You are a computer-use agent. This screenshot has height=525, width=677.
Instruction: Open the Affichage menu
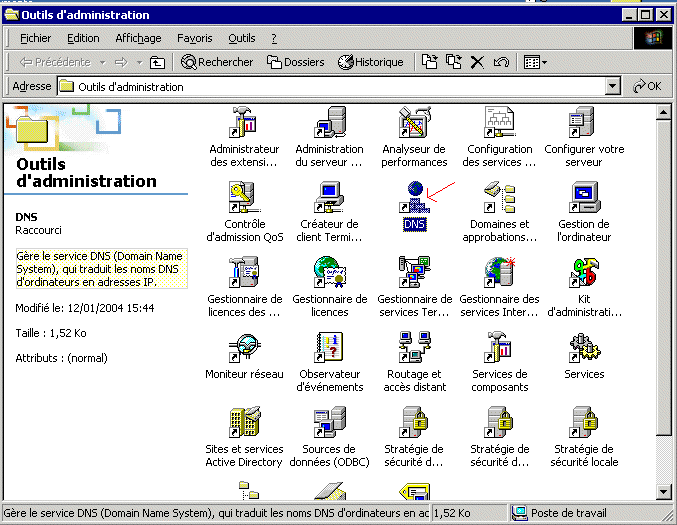tap(138, 38)
